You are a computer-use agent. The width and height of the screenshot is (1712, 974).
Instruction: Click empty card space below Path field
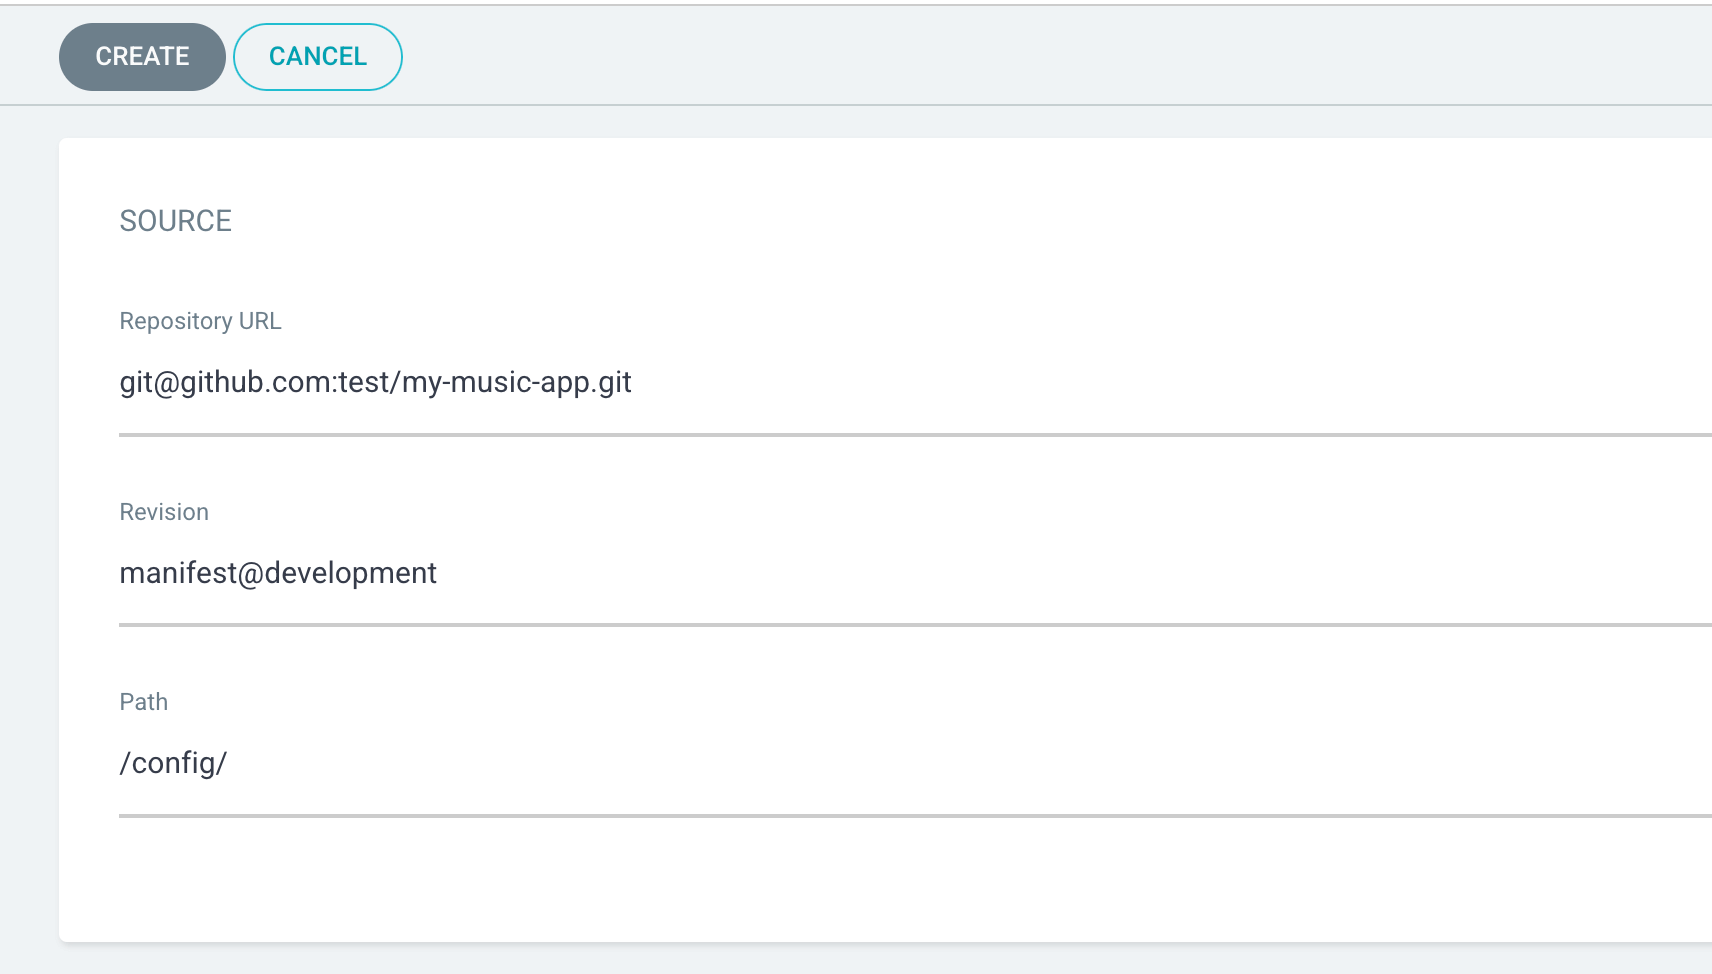[885, 880]
